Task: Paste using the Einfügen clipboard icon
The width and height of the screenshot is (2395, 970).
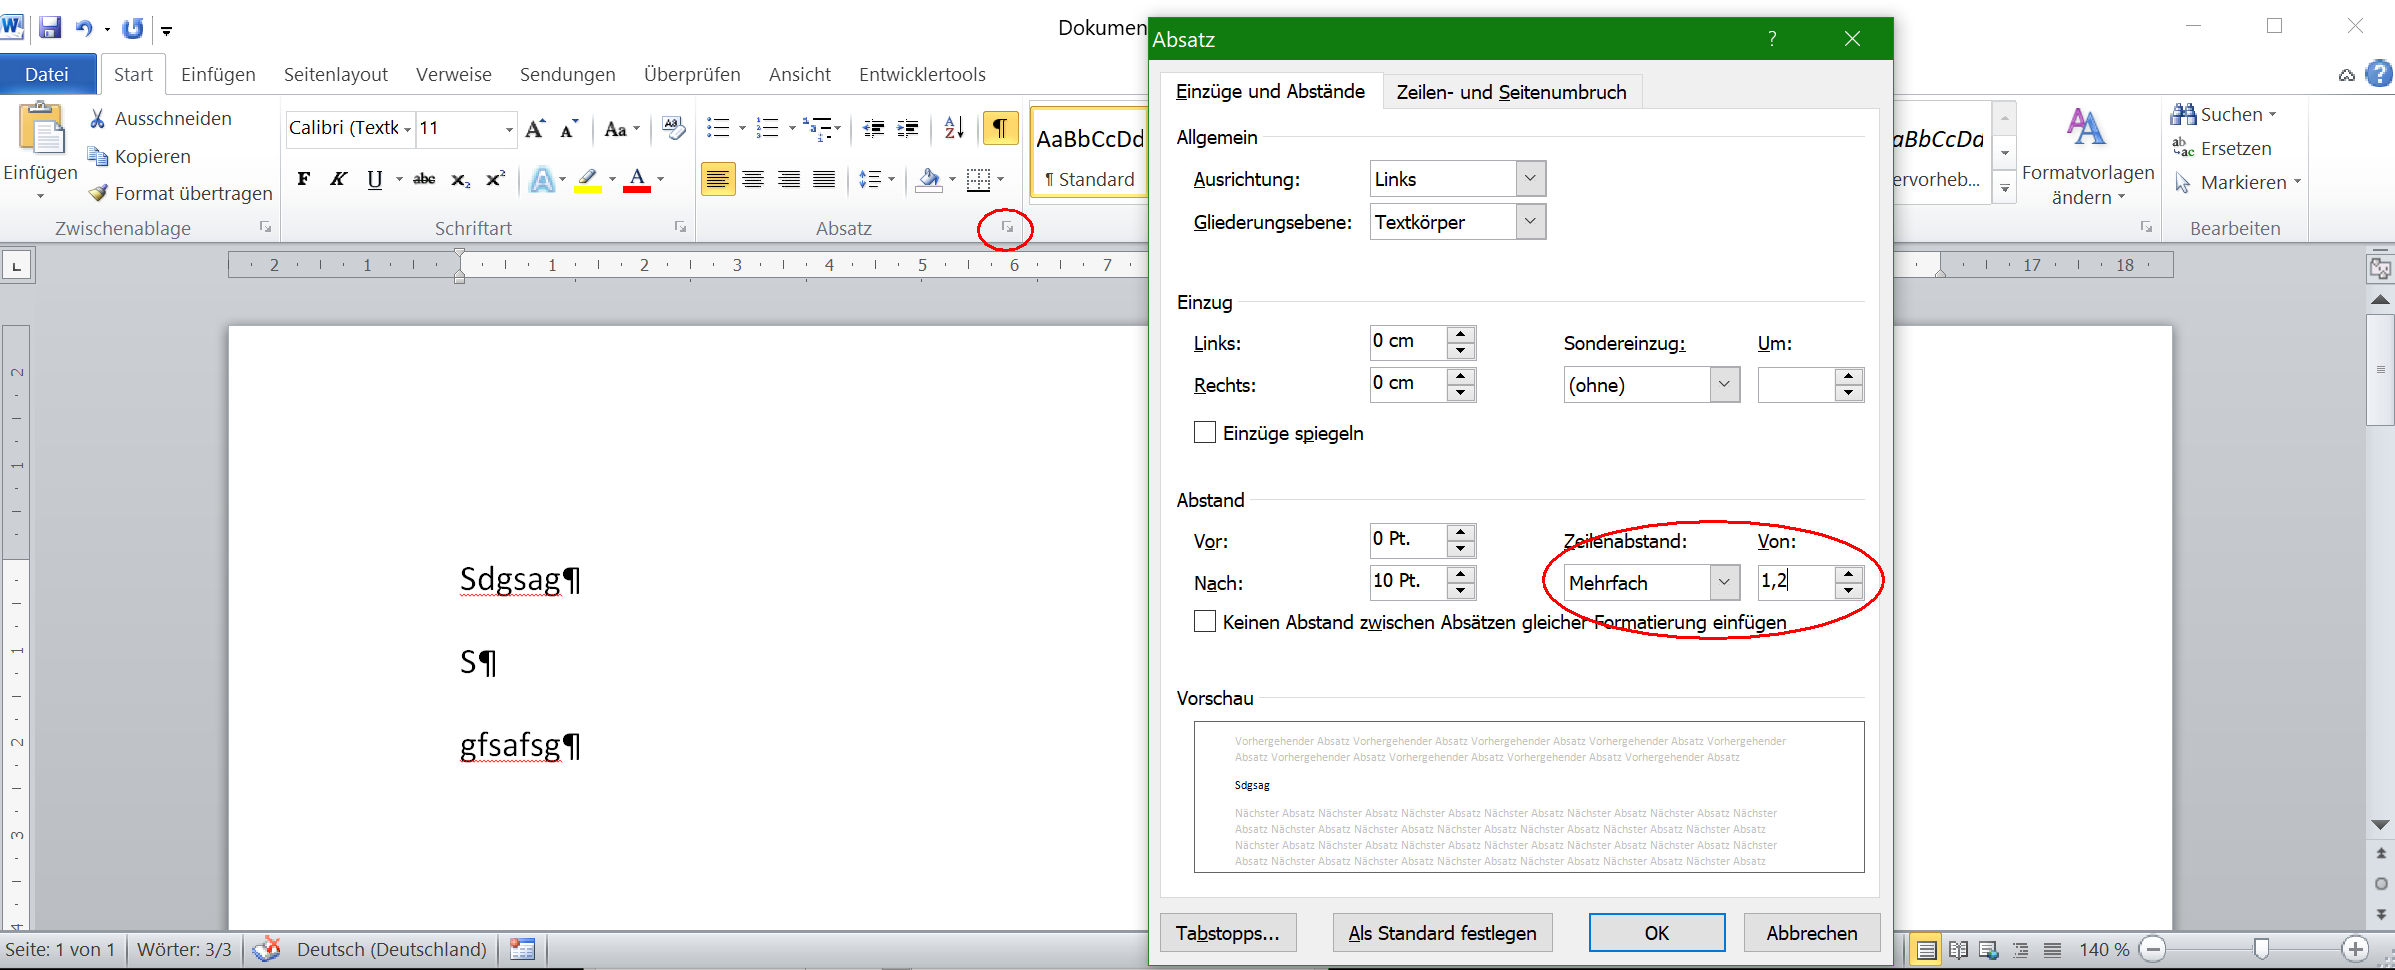Action: pos(40,128)
